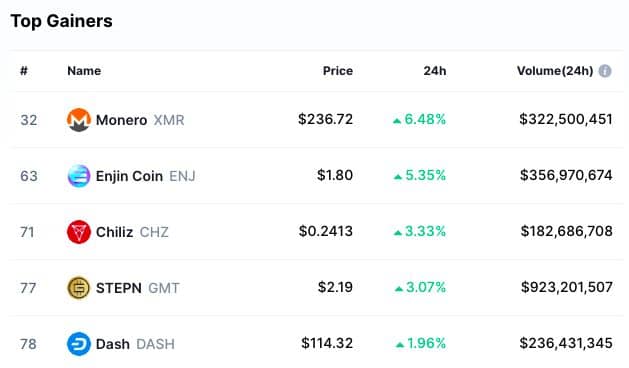
Task: Click the Top Gainers heading
Action: coord(61,21)
